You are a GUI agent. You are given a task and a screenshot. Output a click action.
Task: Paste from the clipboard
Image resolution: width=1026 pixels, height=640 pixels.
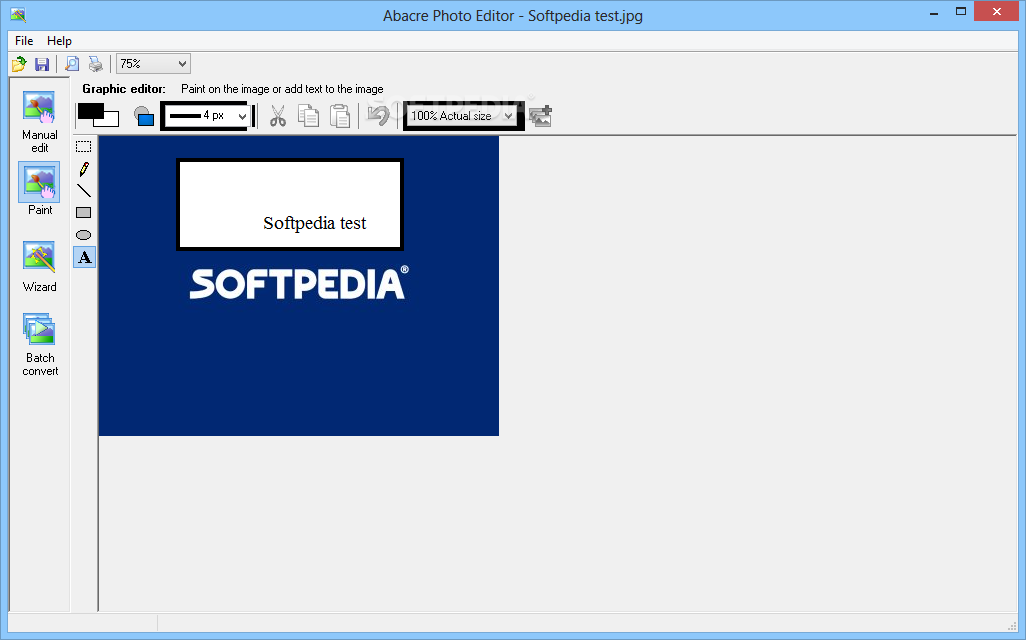pos(340,116)
